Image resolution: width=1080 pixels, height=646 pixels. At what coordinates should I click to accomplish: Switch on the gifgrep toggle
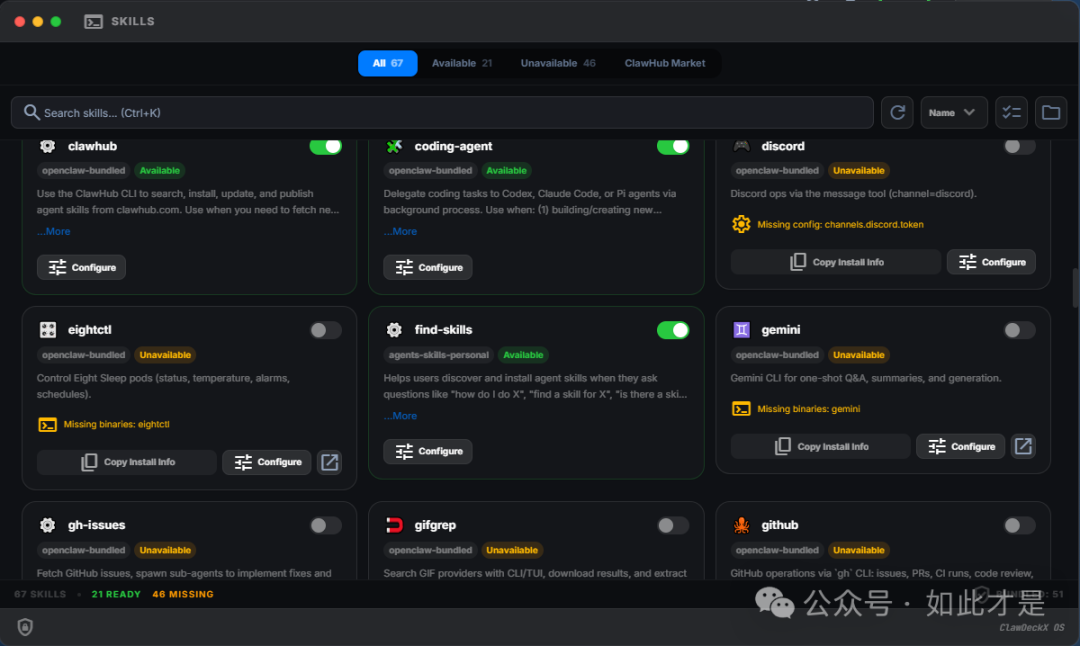pyautogui.click(x=673, y=525)
